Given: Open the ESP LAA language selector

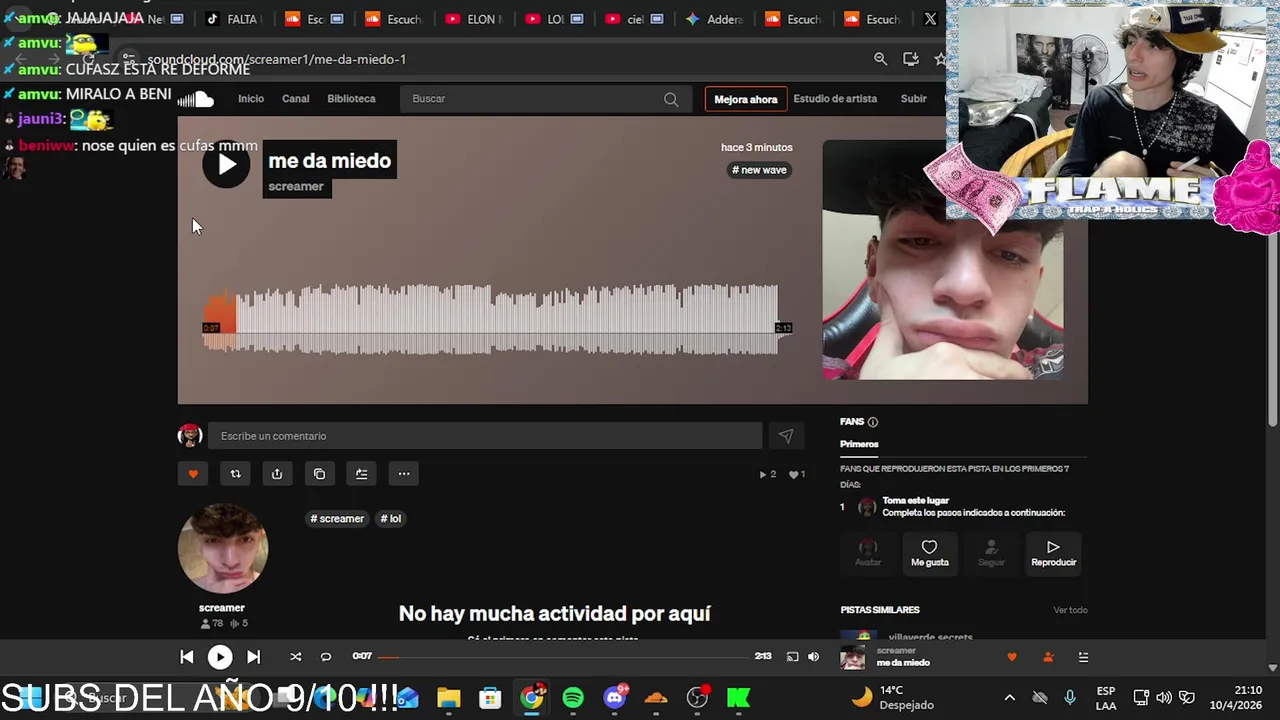Looking at the screenshot, I should tap(1106, 698).
